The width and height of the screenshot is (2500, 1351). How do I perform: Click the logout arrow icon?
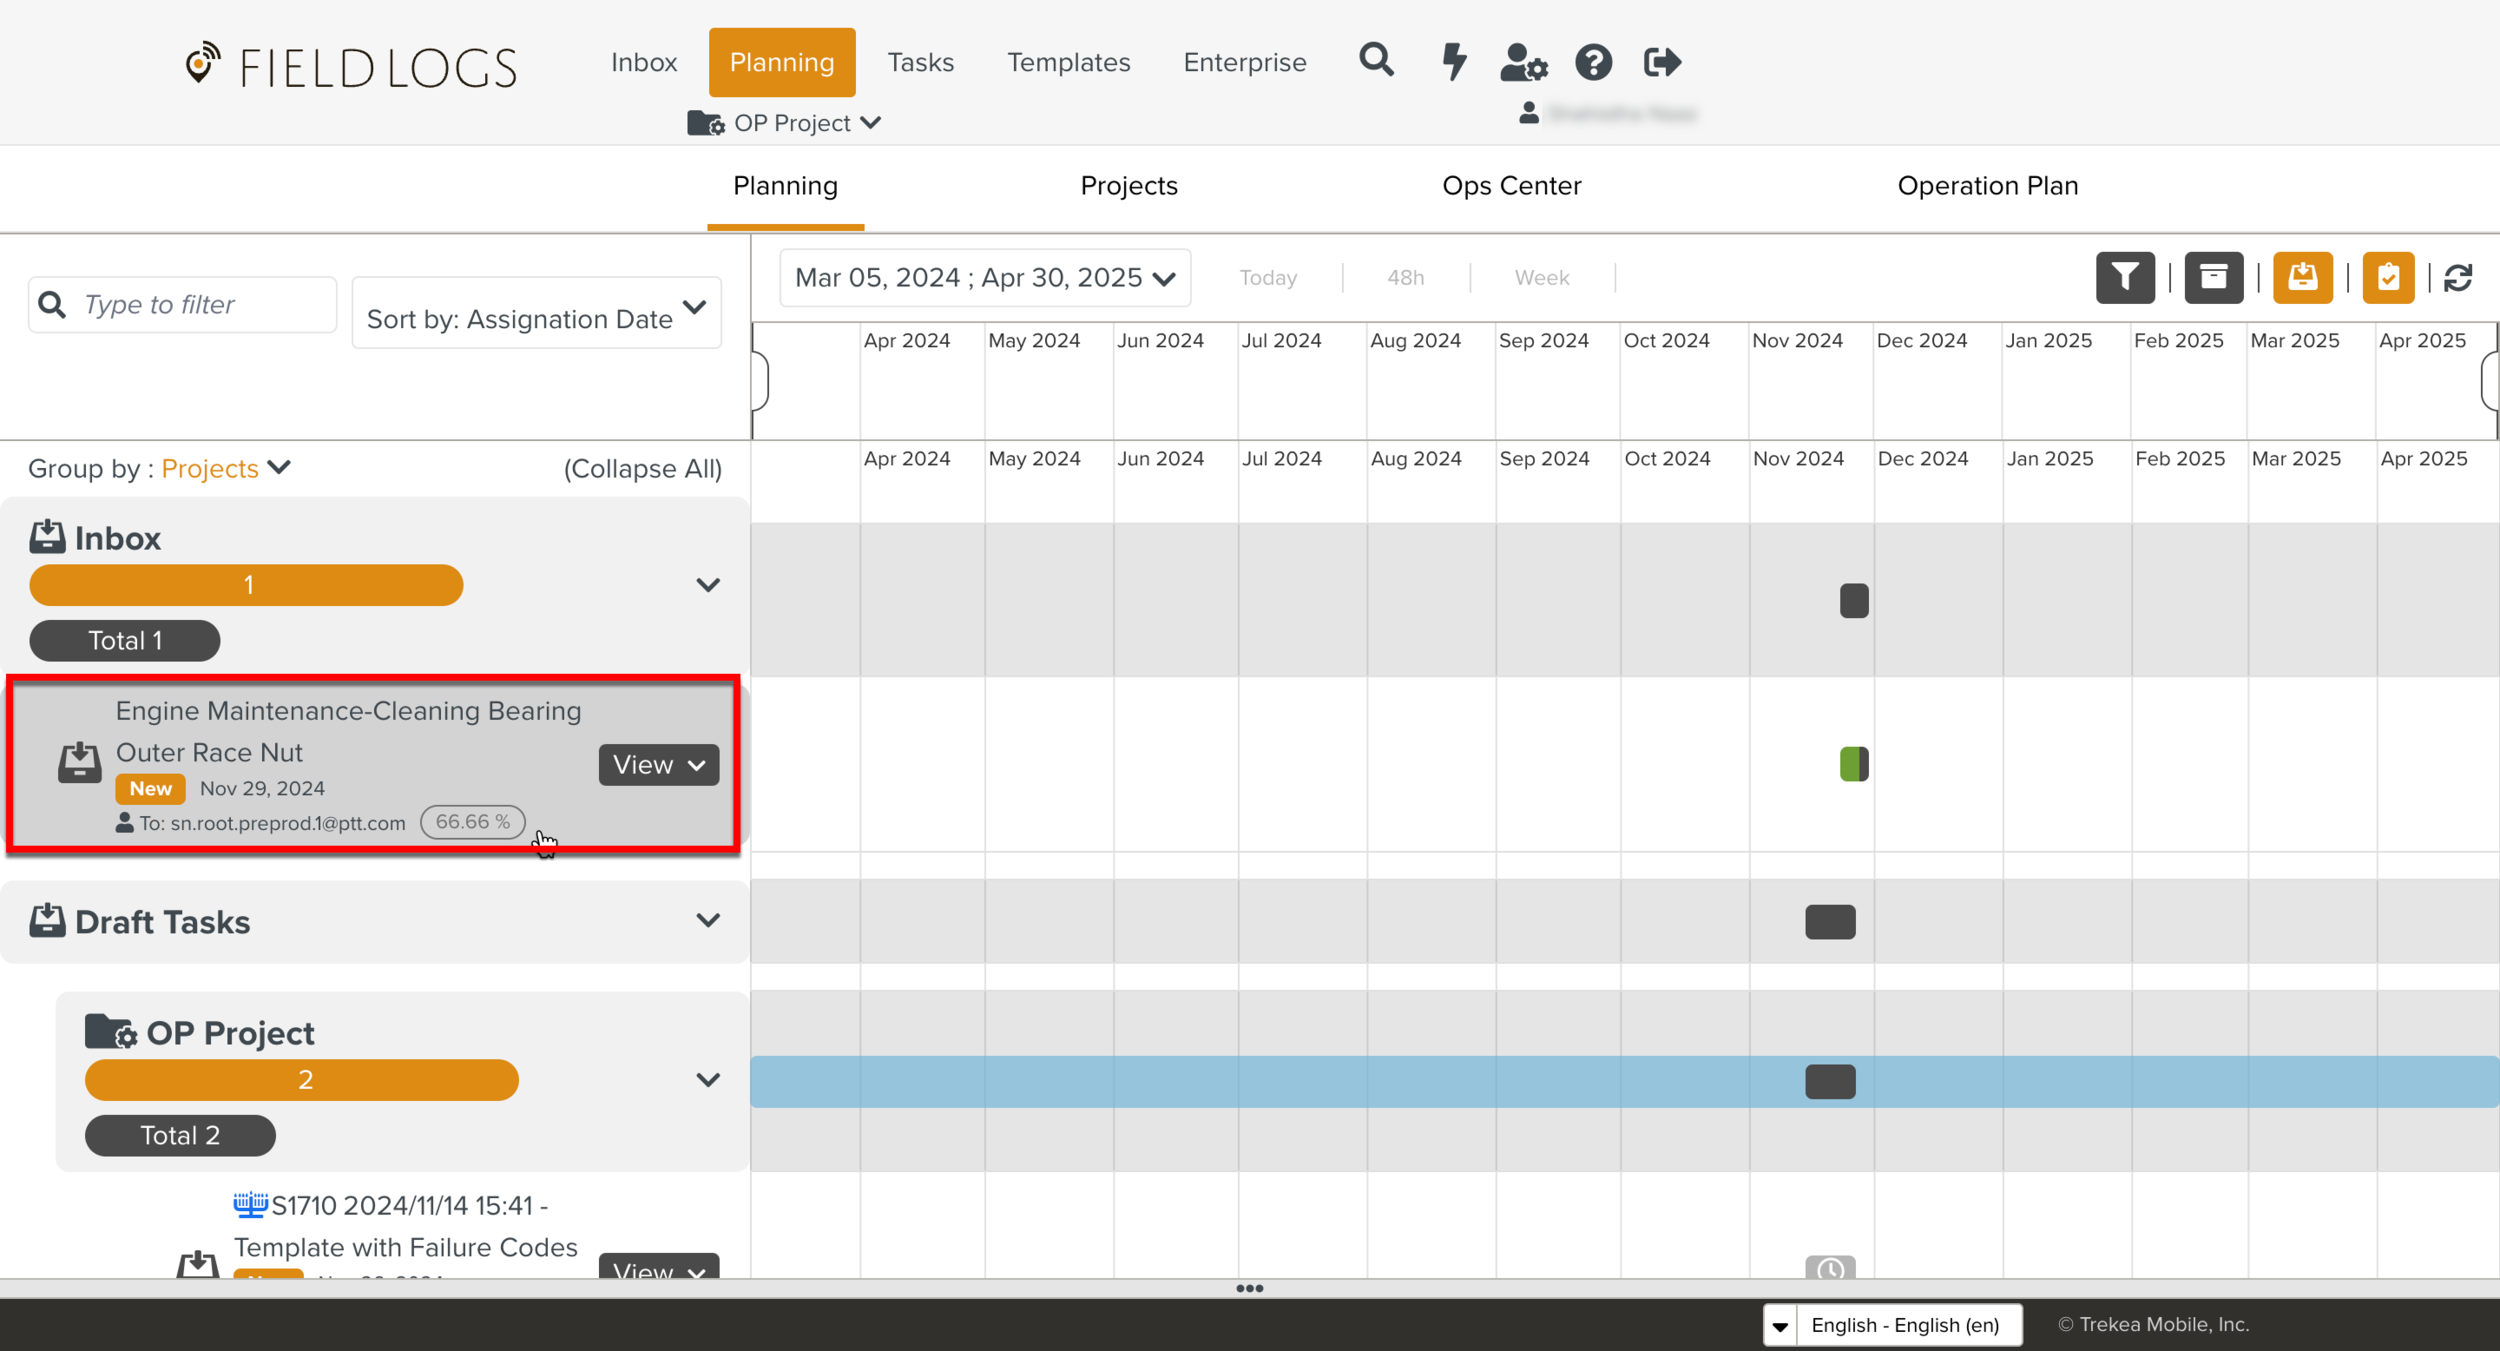(x=1662, y=62)
